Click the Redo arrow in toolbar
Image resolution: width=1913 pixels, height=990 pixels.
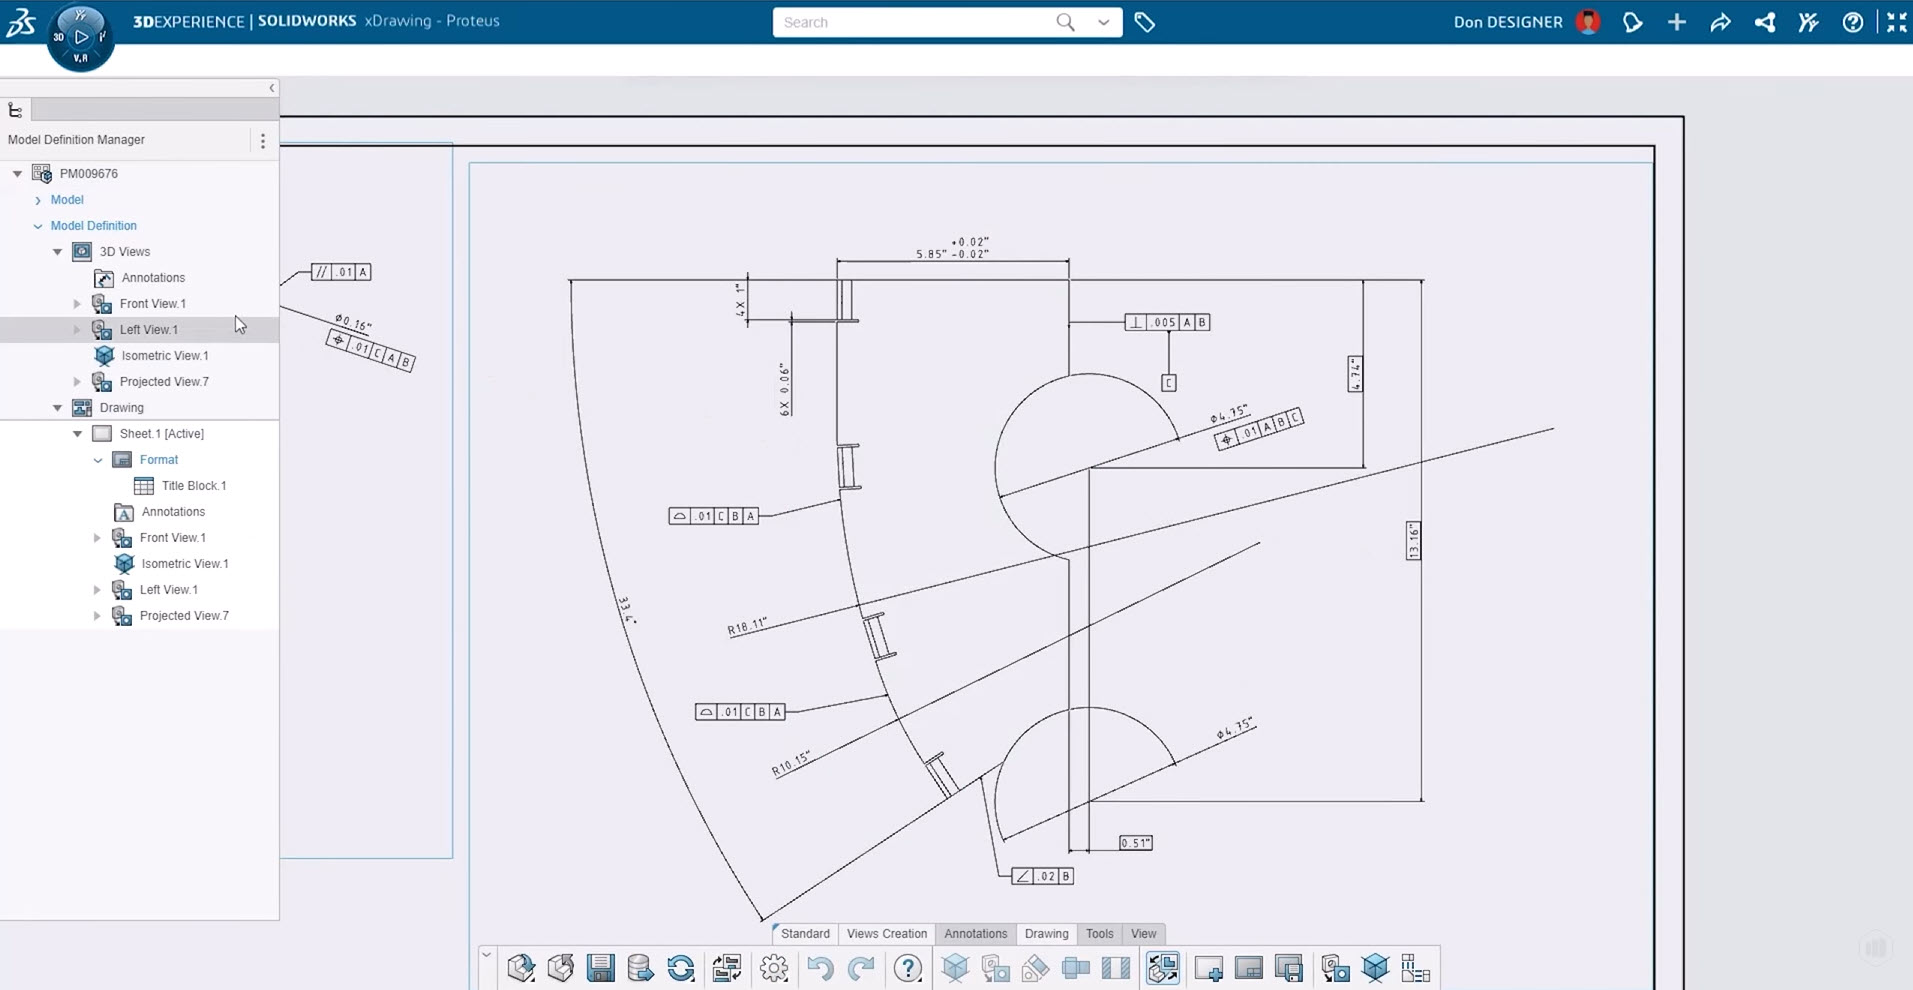tap(860, 968)
